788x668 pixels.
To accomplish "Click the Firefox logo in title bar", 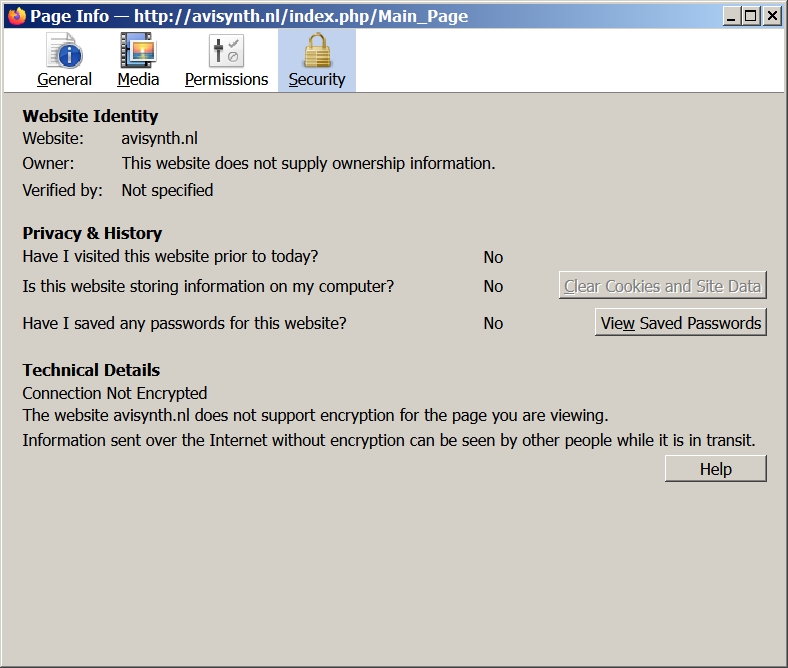I will 17,16.
